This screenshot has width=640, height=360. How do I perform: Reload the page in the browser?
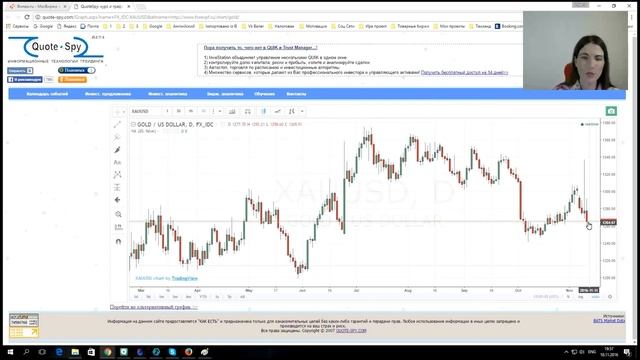pos(27,17)
